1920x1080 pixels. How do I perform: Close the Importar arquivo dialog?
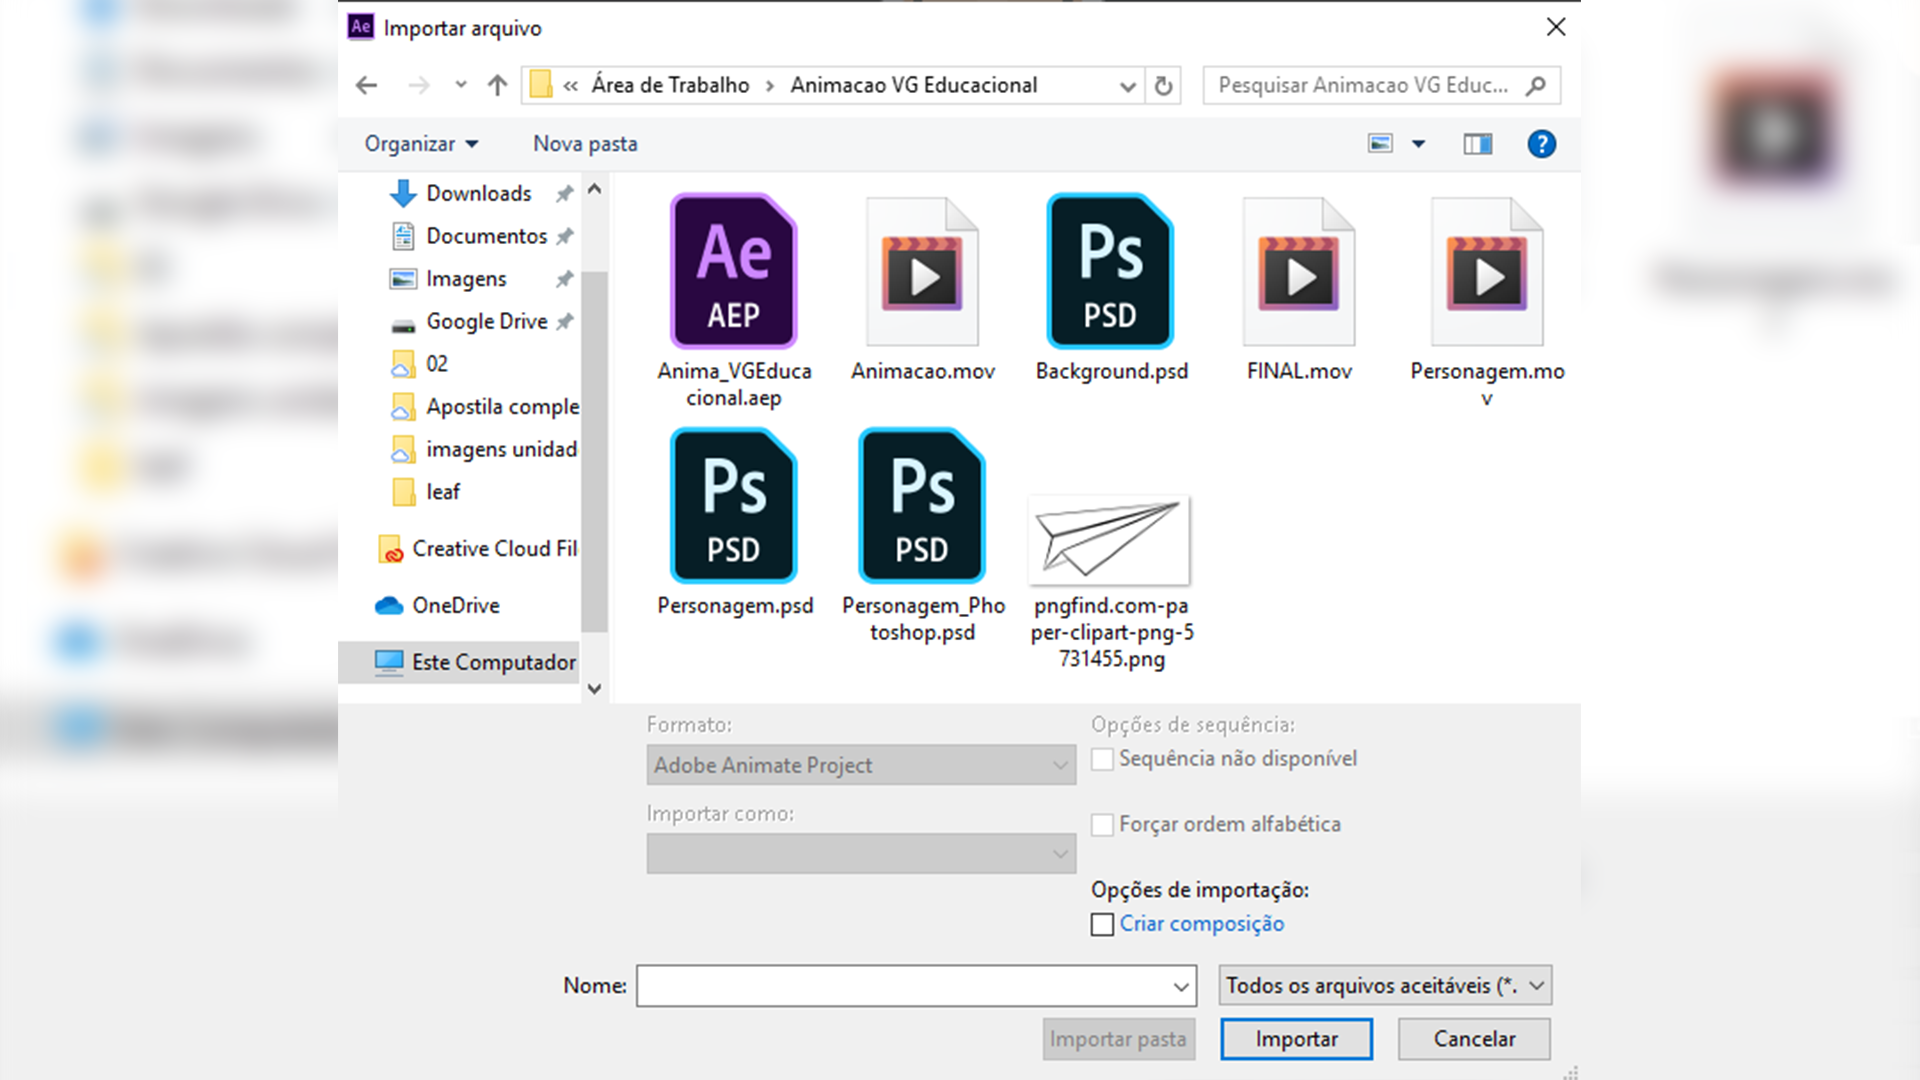pos(1556,27)
